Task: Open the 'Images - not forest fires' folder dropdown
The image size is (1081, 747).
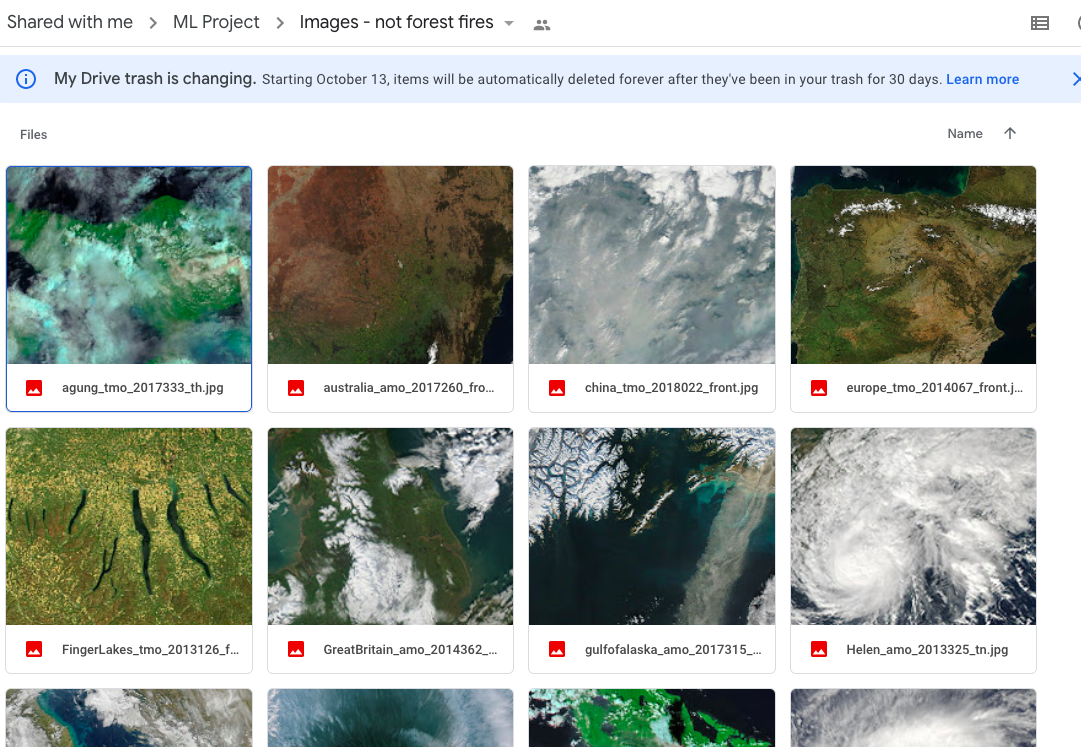Action: (509, 23)
